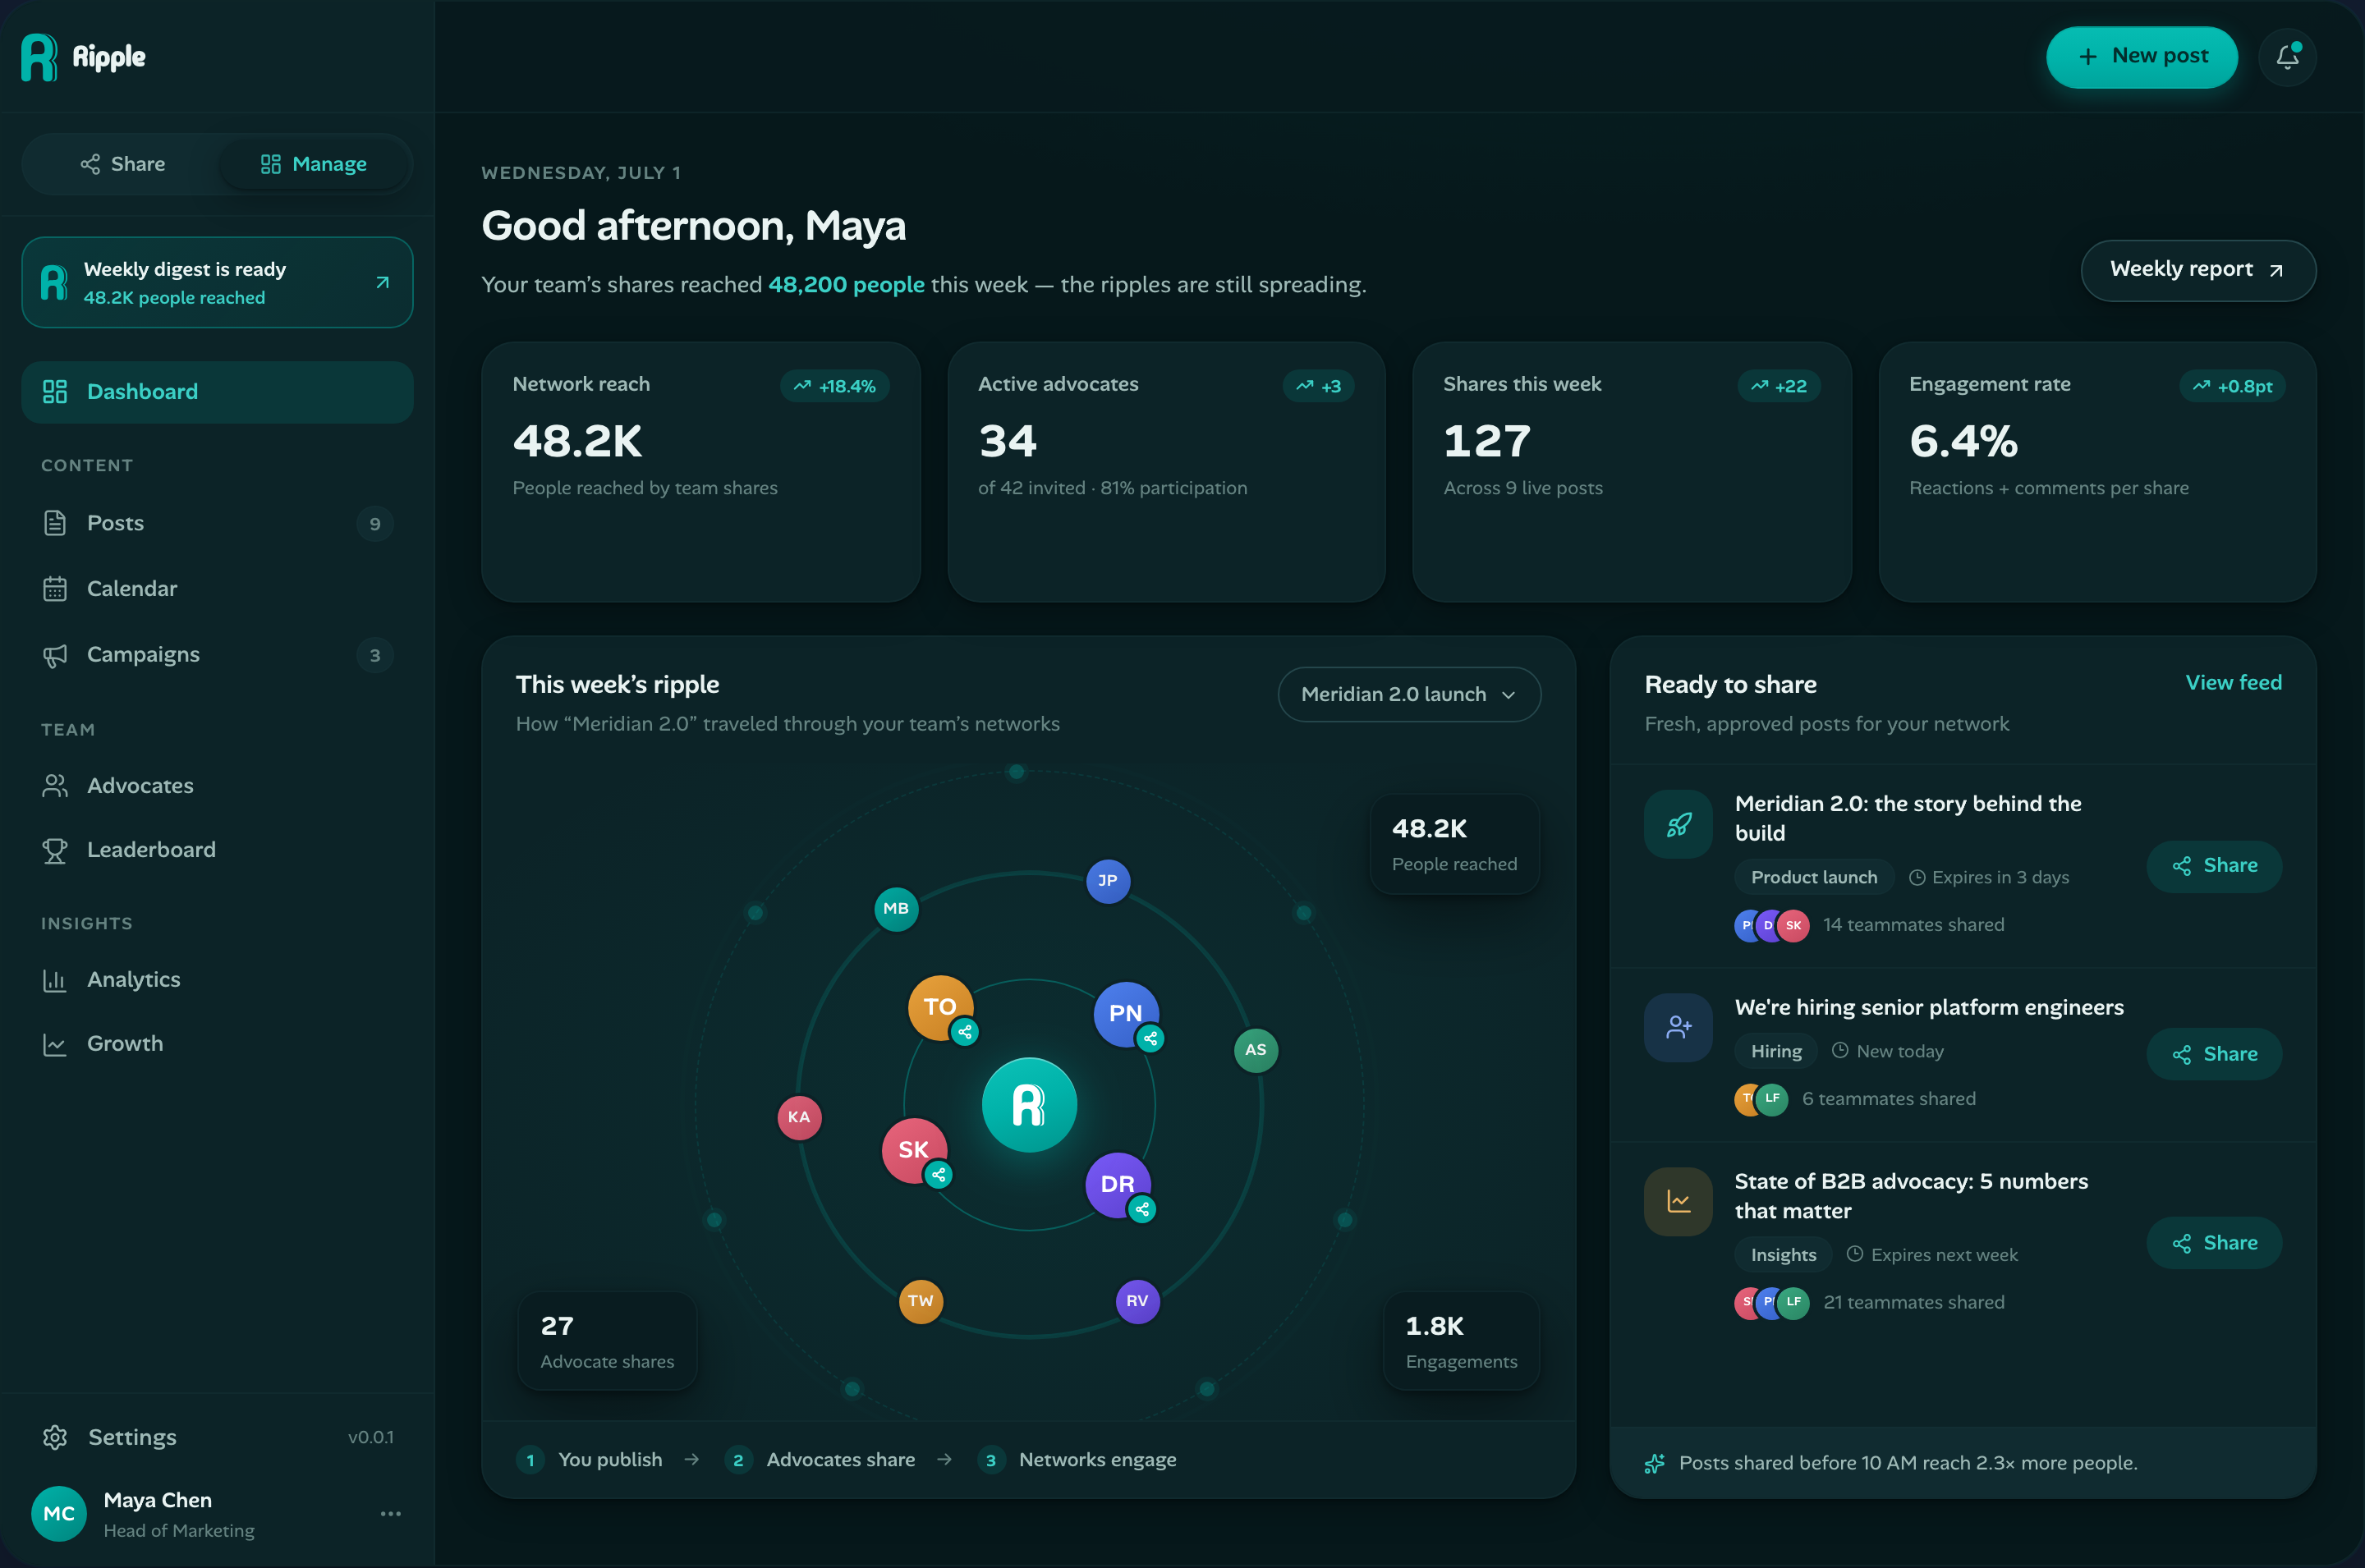Screen dimensions: 2365x1568
Task: Open Analytics under Insights
Action: point(217,980)
